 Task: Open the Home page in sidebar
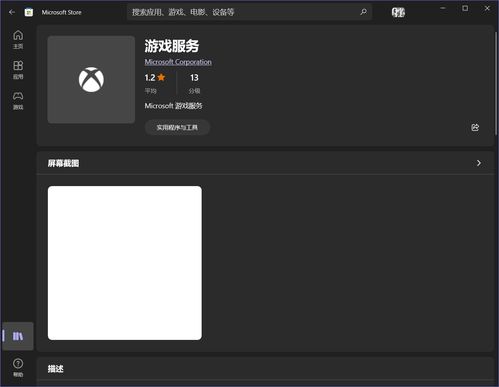(x=18, y=39)
